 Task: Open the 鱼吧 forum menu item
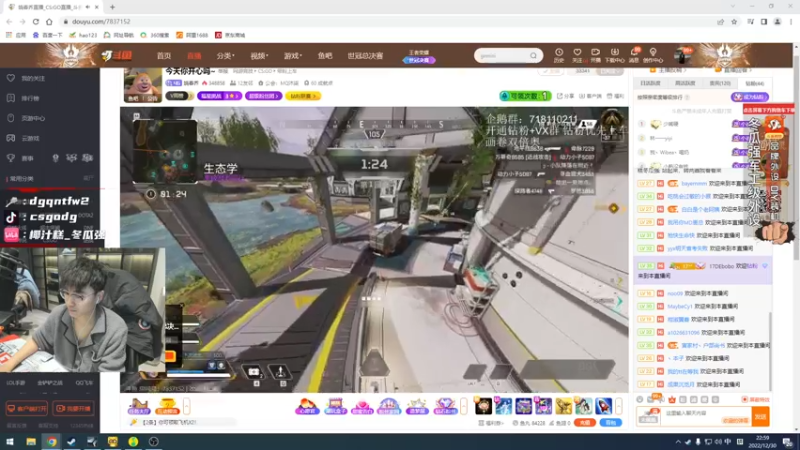(x=324, y=56)
